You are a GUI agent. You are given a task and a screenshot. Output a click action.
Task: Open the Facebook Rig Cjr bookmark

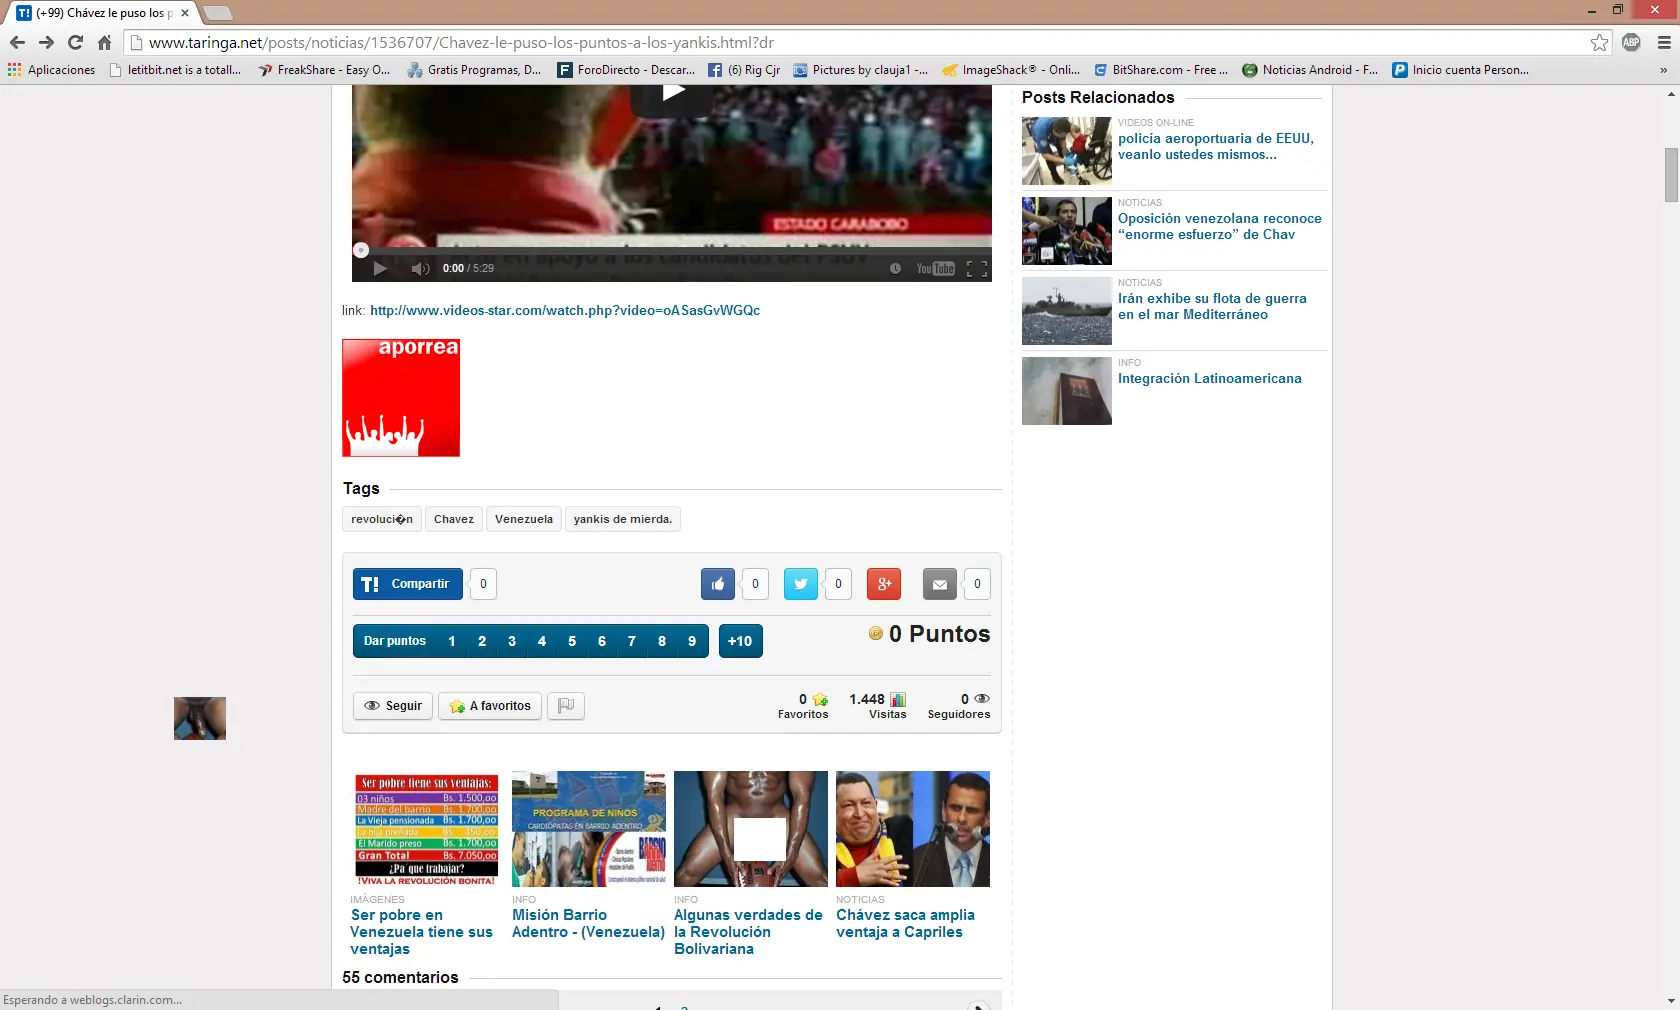coord(744,70)
